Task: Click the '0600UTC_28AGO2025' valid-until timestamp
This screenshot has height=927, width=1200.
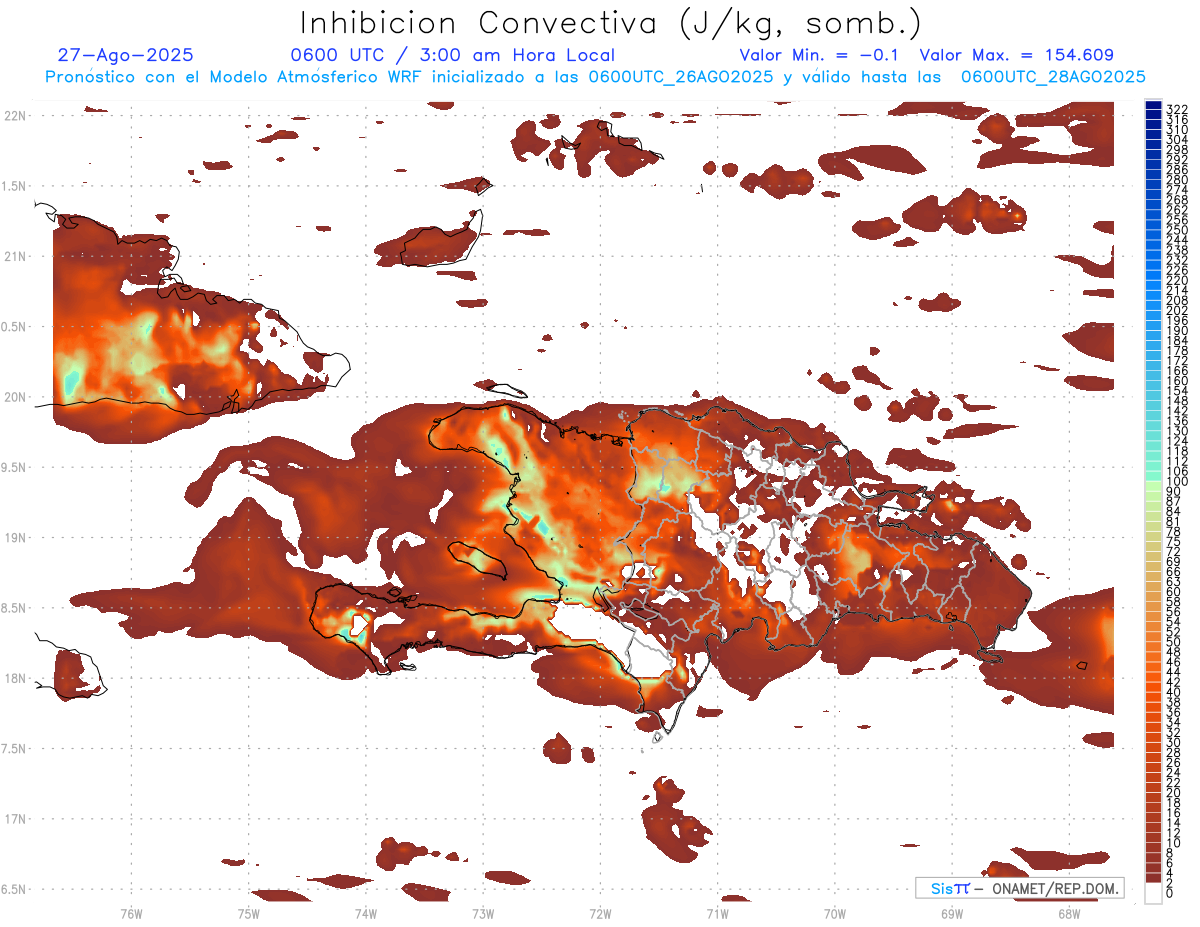Action: (1053, 77)
